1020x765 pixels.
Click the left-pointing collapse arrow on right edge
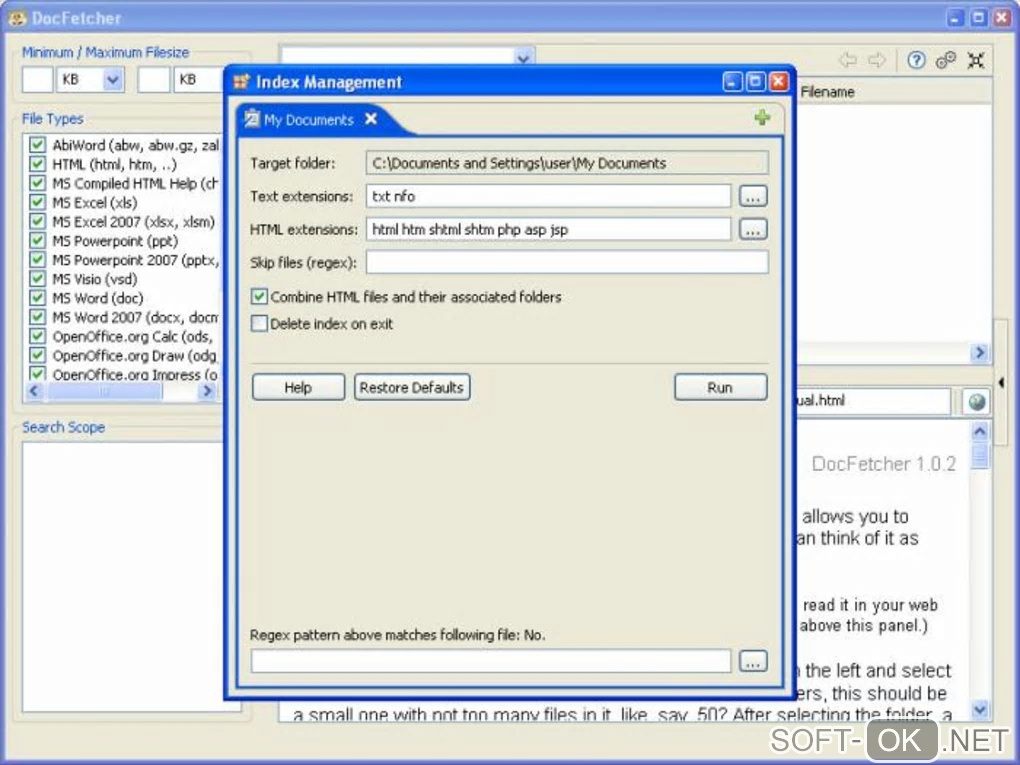(1001, 382)
